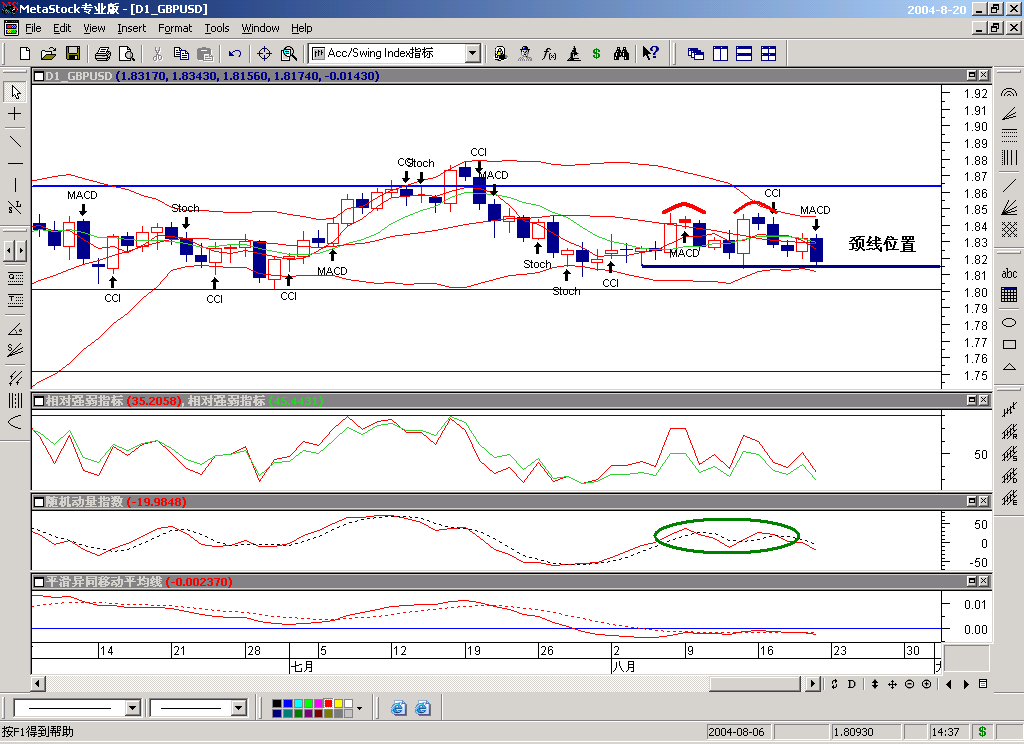Select the arrow pointer tool
The image size is (1024, 744).
pyautogui.click(x=15, y=92)
